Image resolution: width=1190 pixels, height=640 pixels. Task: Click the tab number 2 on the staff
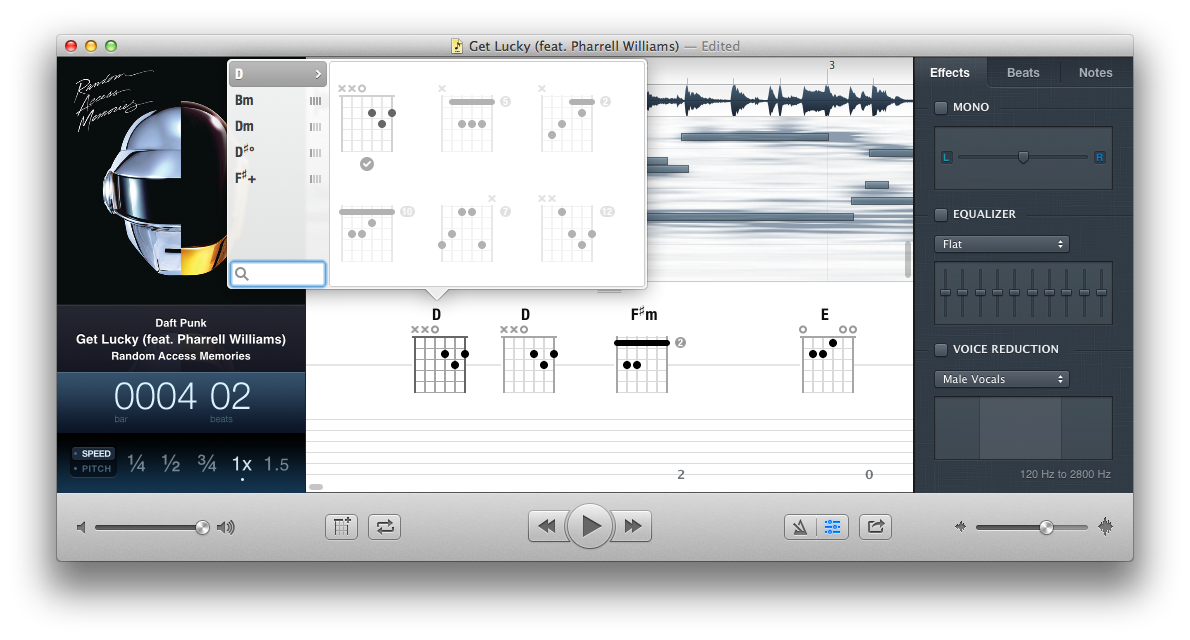tap(681, 474)
